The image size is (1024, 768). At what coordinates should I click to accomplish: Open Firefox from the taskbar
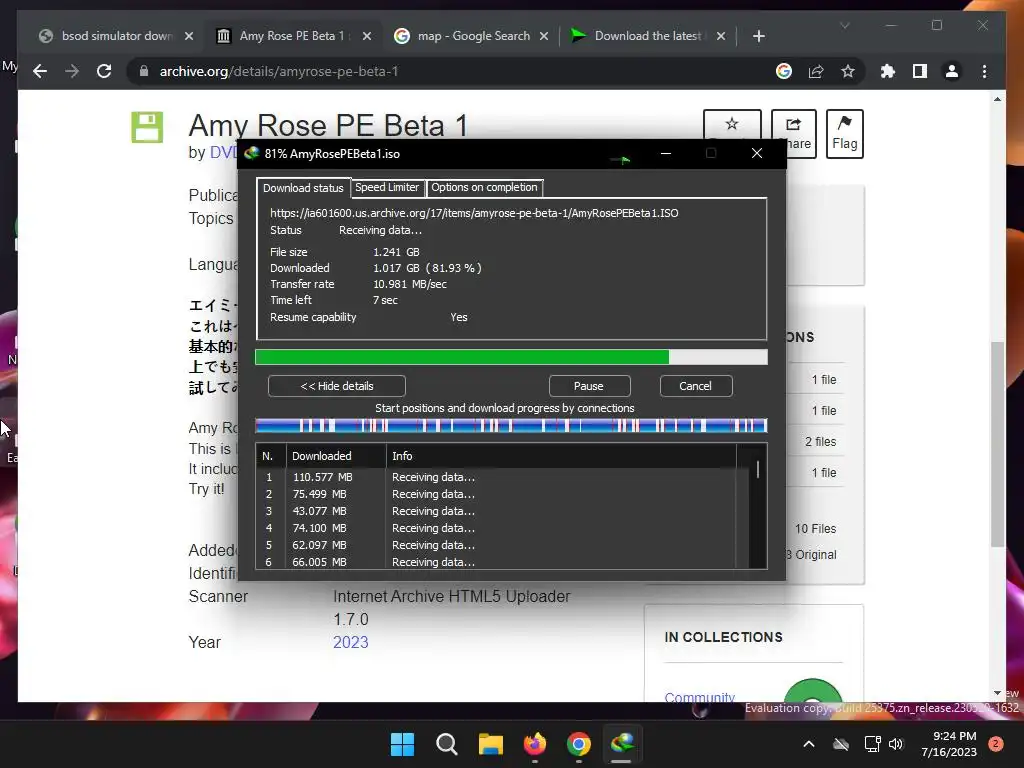pos(535,744)
